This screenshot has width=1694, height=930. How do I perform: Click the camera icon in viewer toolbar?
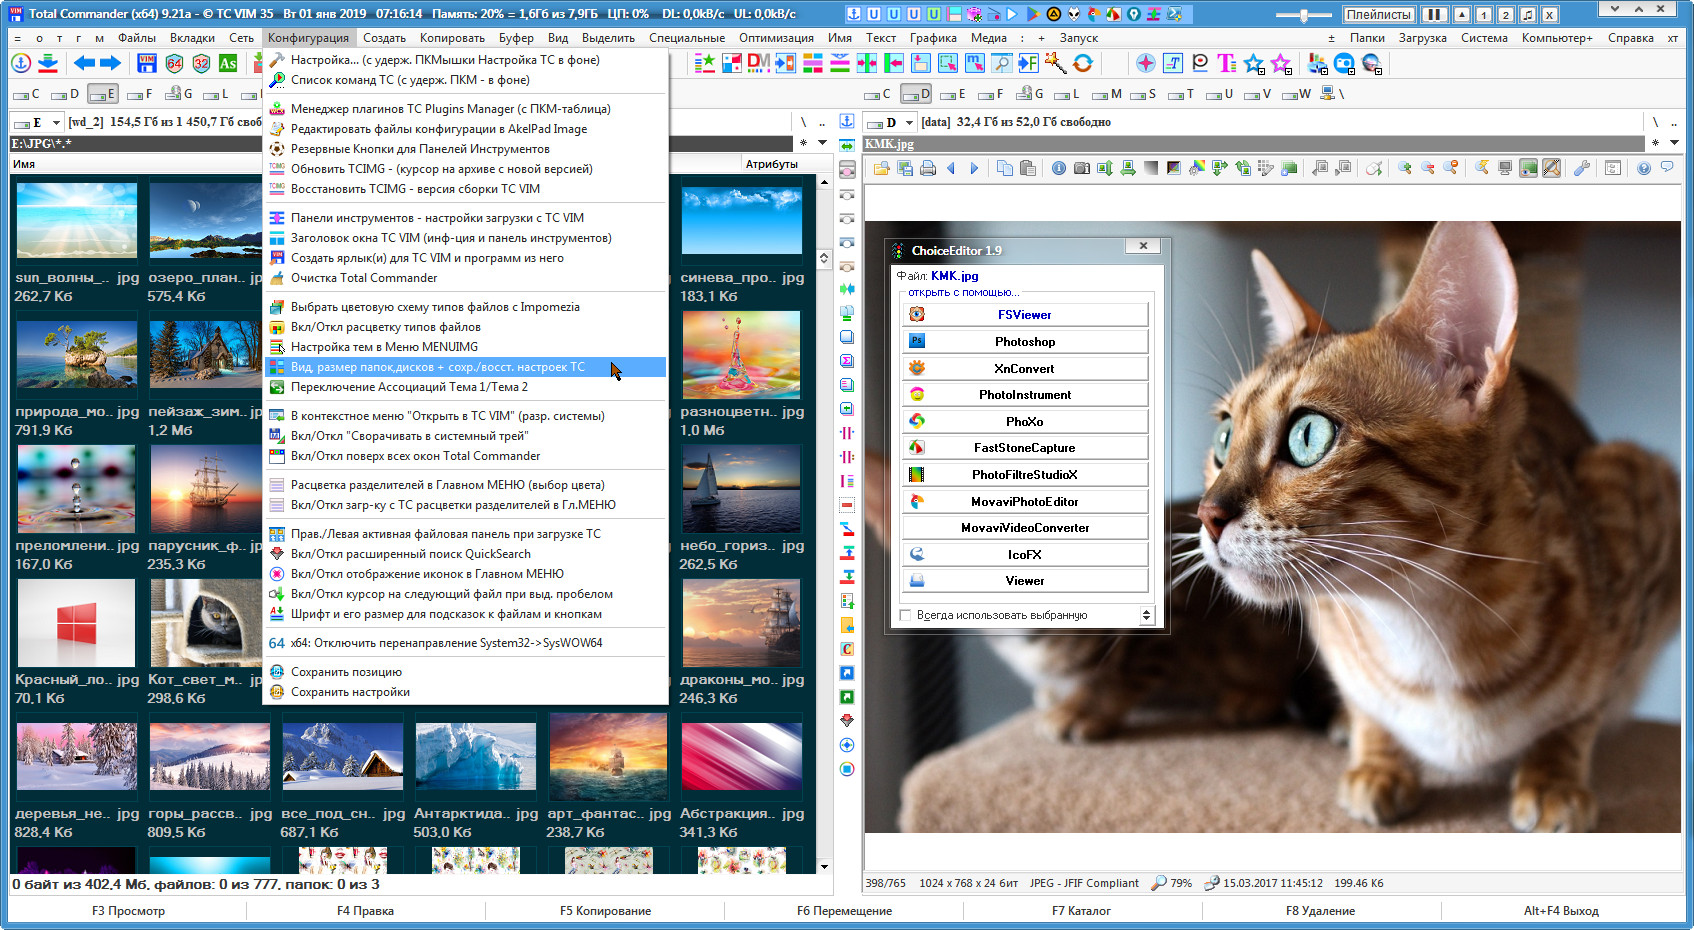click(1081, 168)
